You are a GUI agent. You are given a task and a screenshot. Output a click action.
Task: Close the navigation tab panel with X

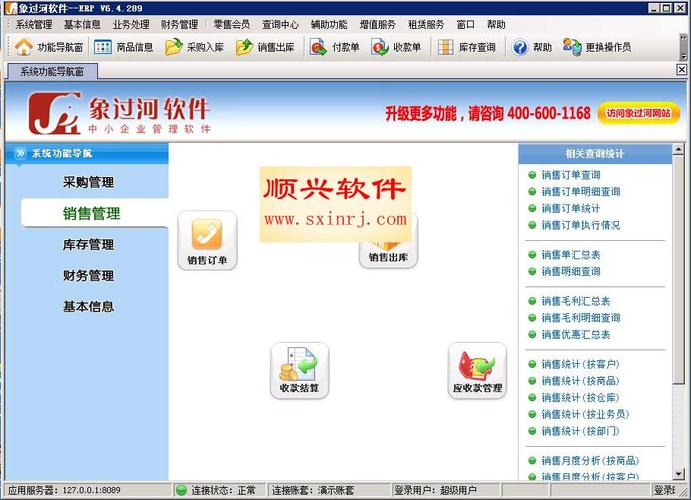(x=681, y=70)
